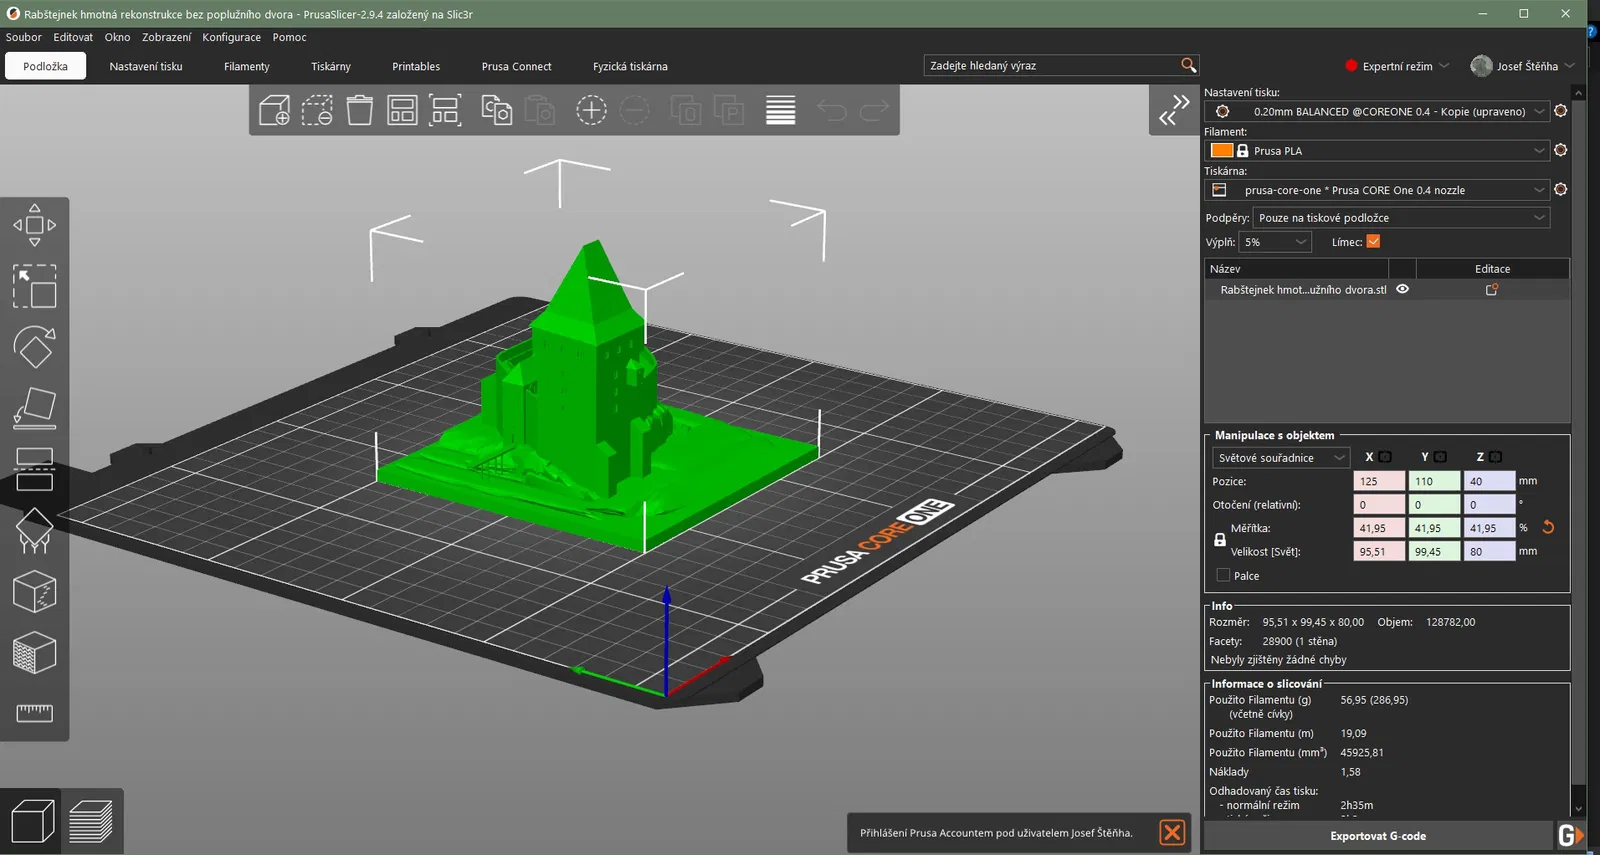Select the Cut tool in left toolbar
1600x855 pixels.
pyautogui.click(x=34, y=470)
